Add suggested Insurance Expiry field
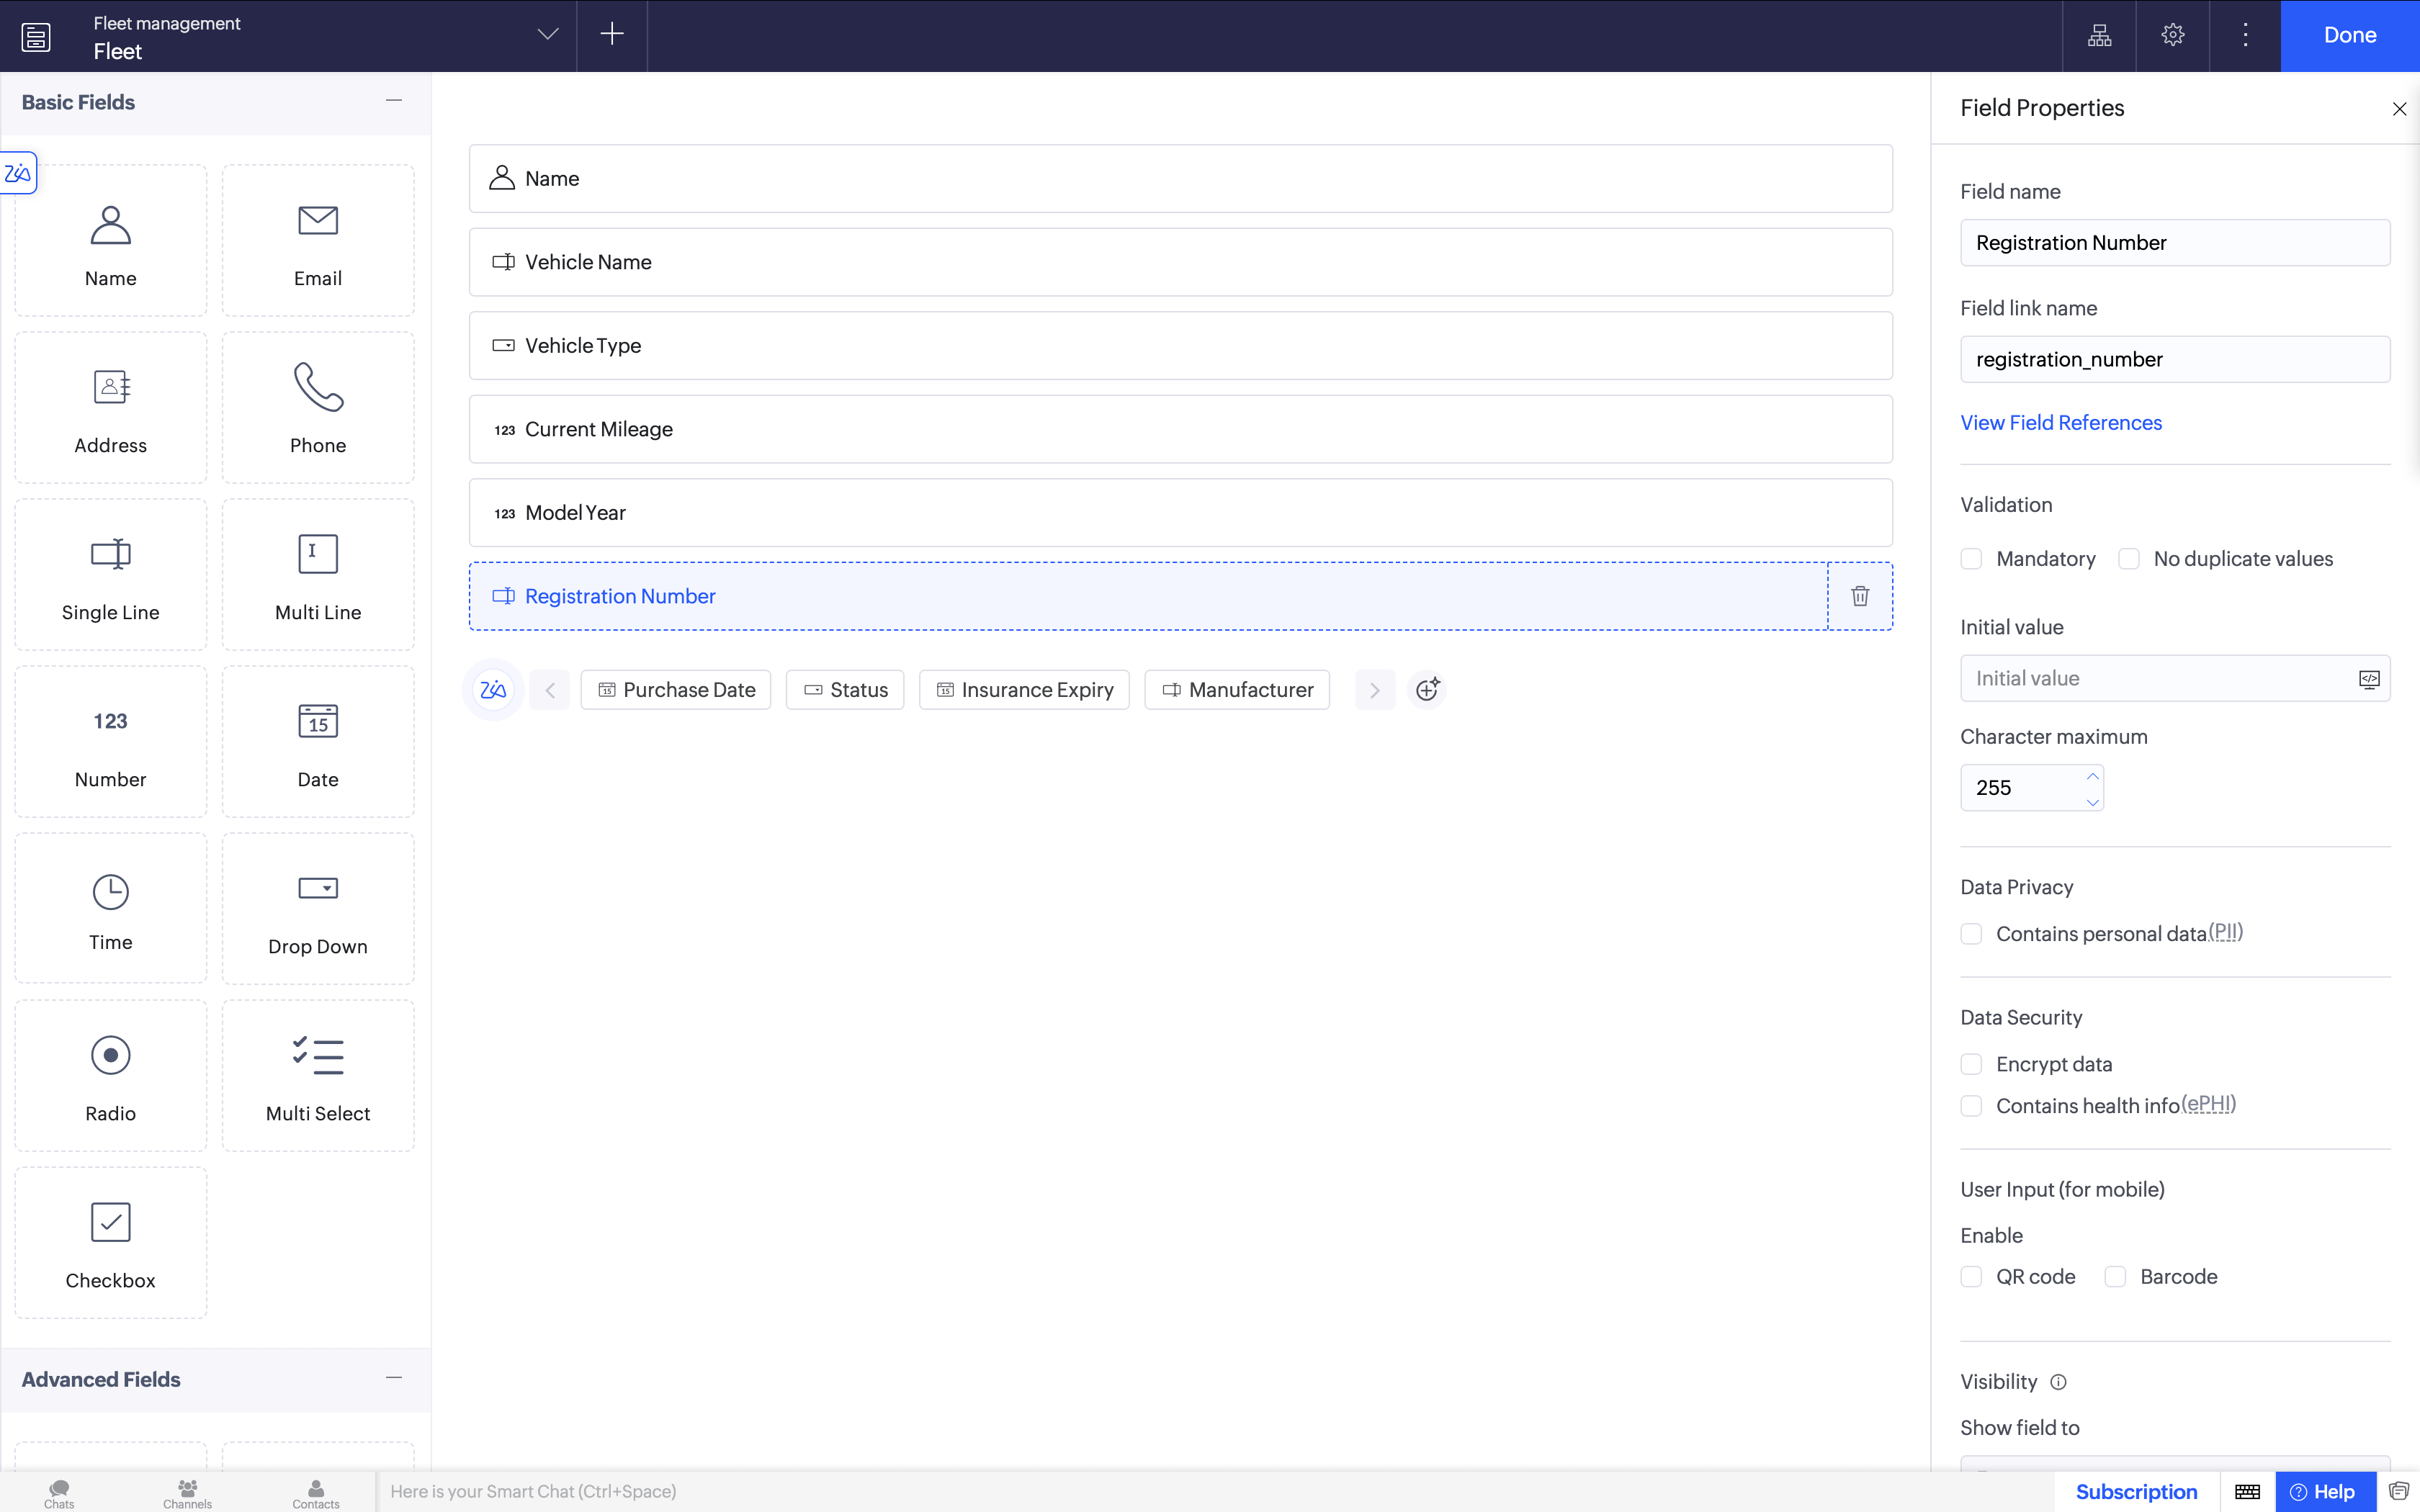2420x1512 pixels. (x=1024, y=690)
